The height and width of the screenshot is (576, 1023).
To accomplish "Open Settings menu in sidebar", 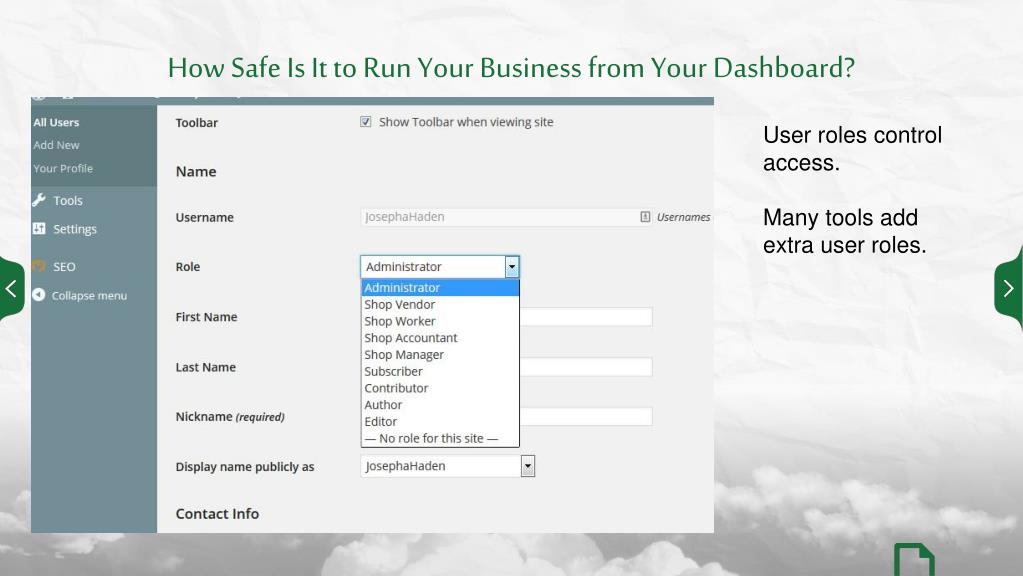I will [74, 229].
